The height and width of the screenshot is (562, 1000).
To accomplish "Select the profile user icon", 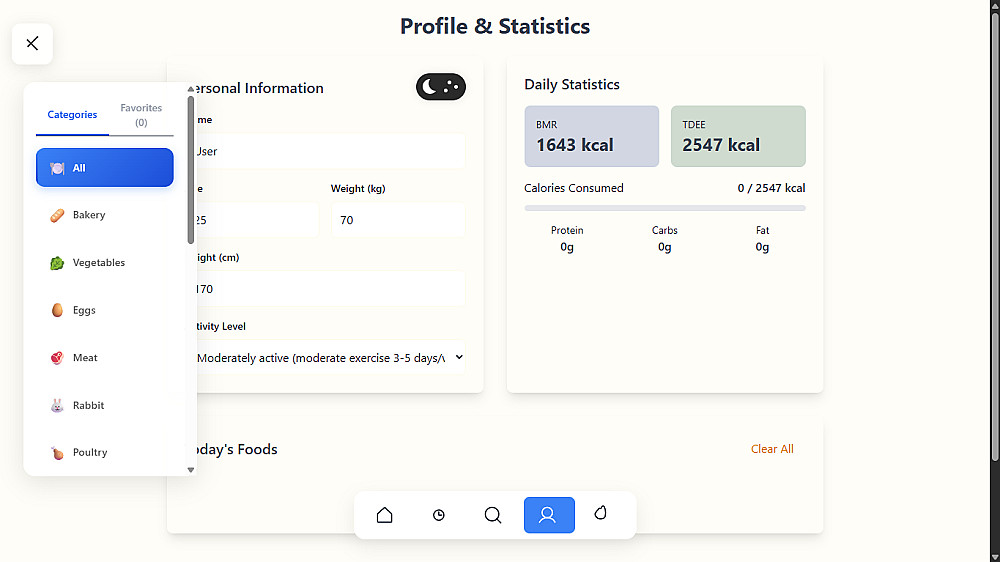I will 548,515.
